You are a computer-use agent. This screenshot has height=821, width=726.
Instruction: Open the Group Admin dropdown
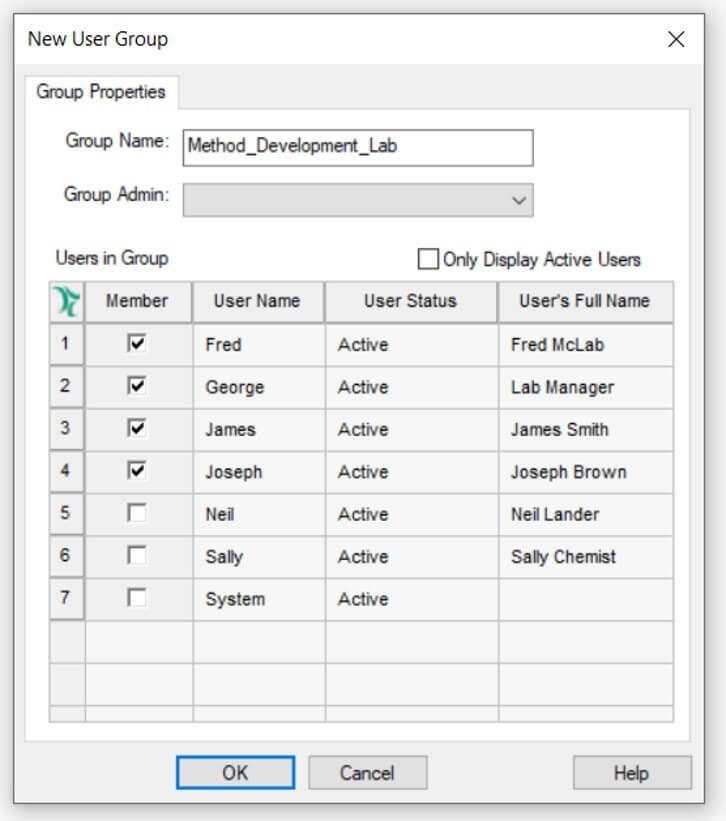358,199
